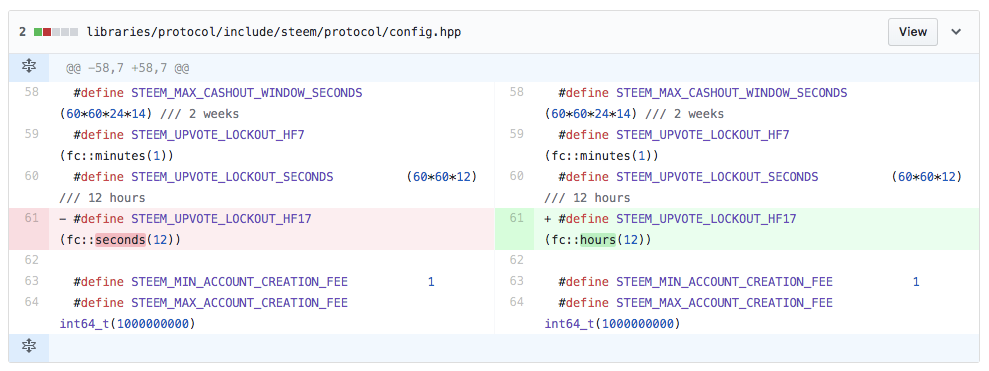This screenshot has height=371, width=989.
Task: Collapse the config.hpp file diff chevron
Action: (956, 32)
